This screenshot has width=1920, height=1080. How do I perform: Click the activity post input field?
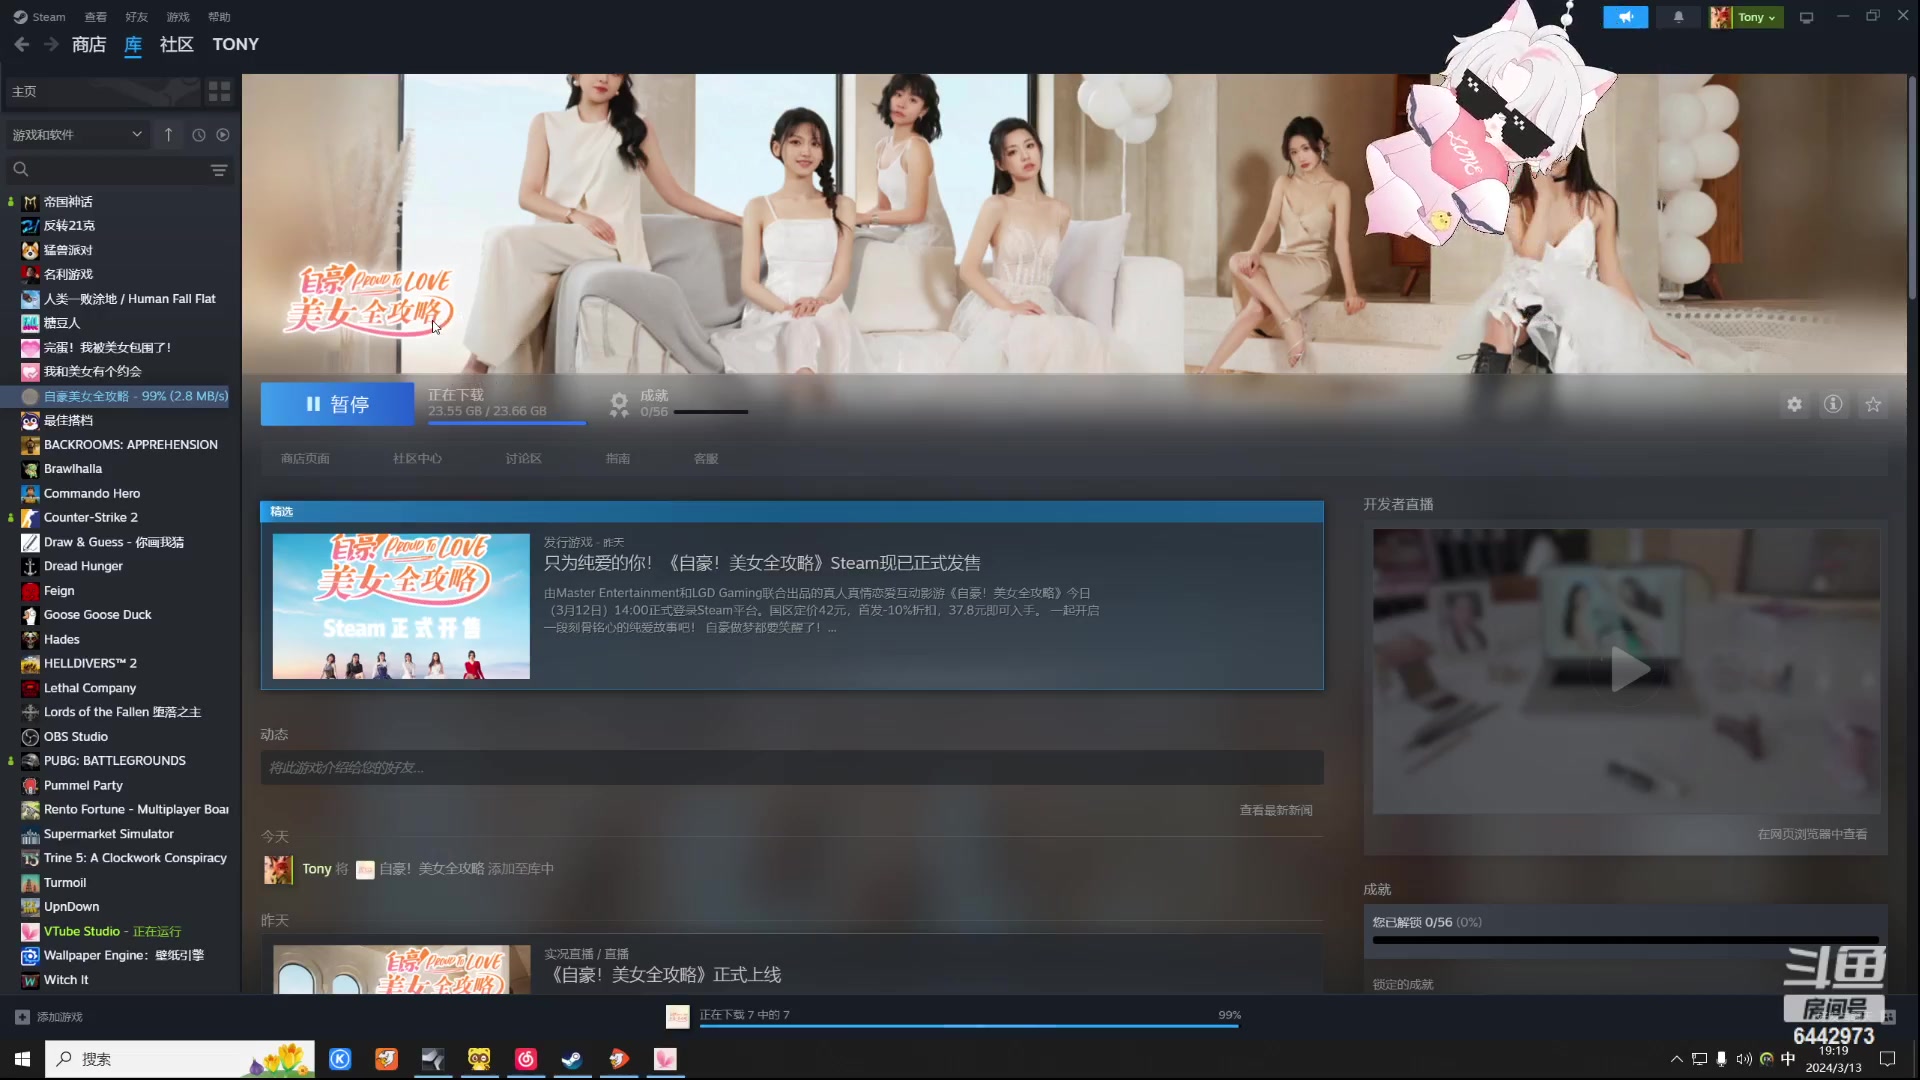792,768
